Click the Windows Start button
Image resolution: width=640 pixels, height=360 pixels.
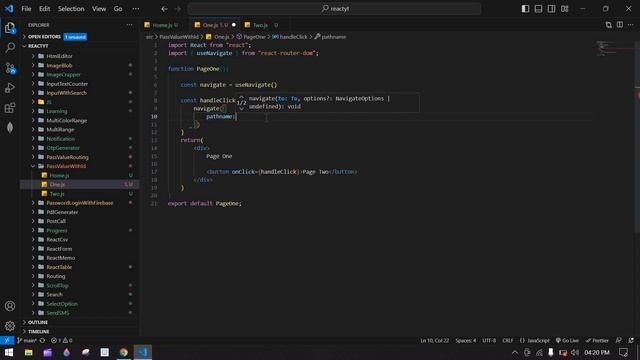(x=9, y=352)
